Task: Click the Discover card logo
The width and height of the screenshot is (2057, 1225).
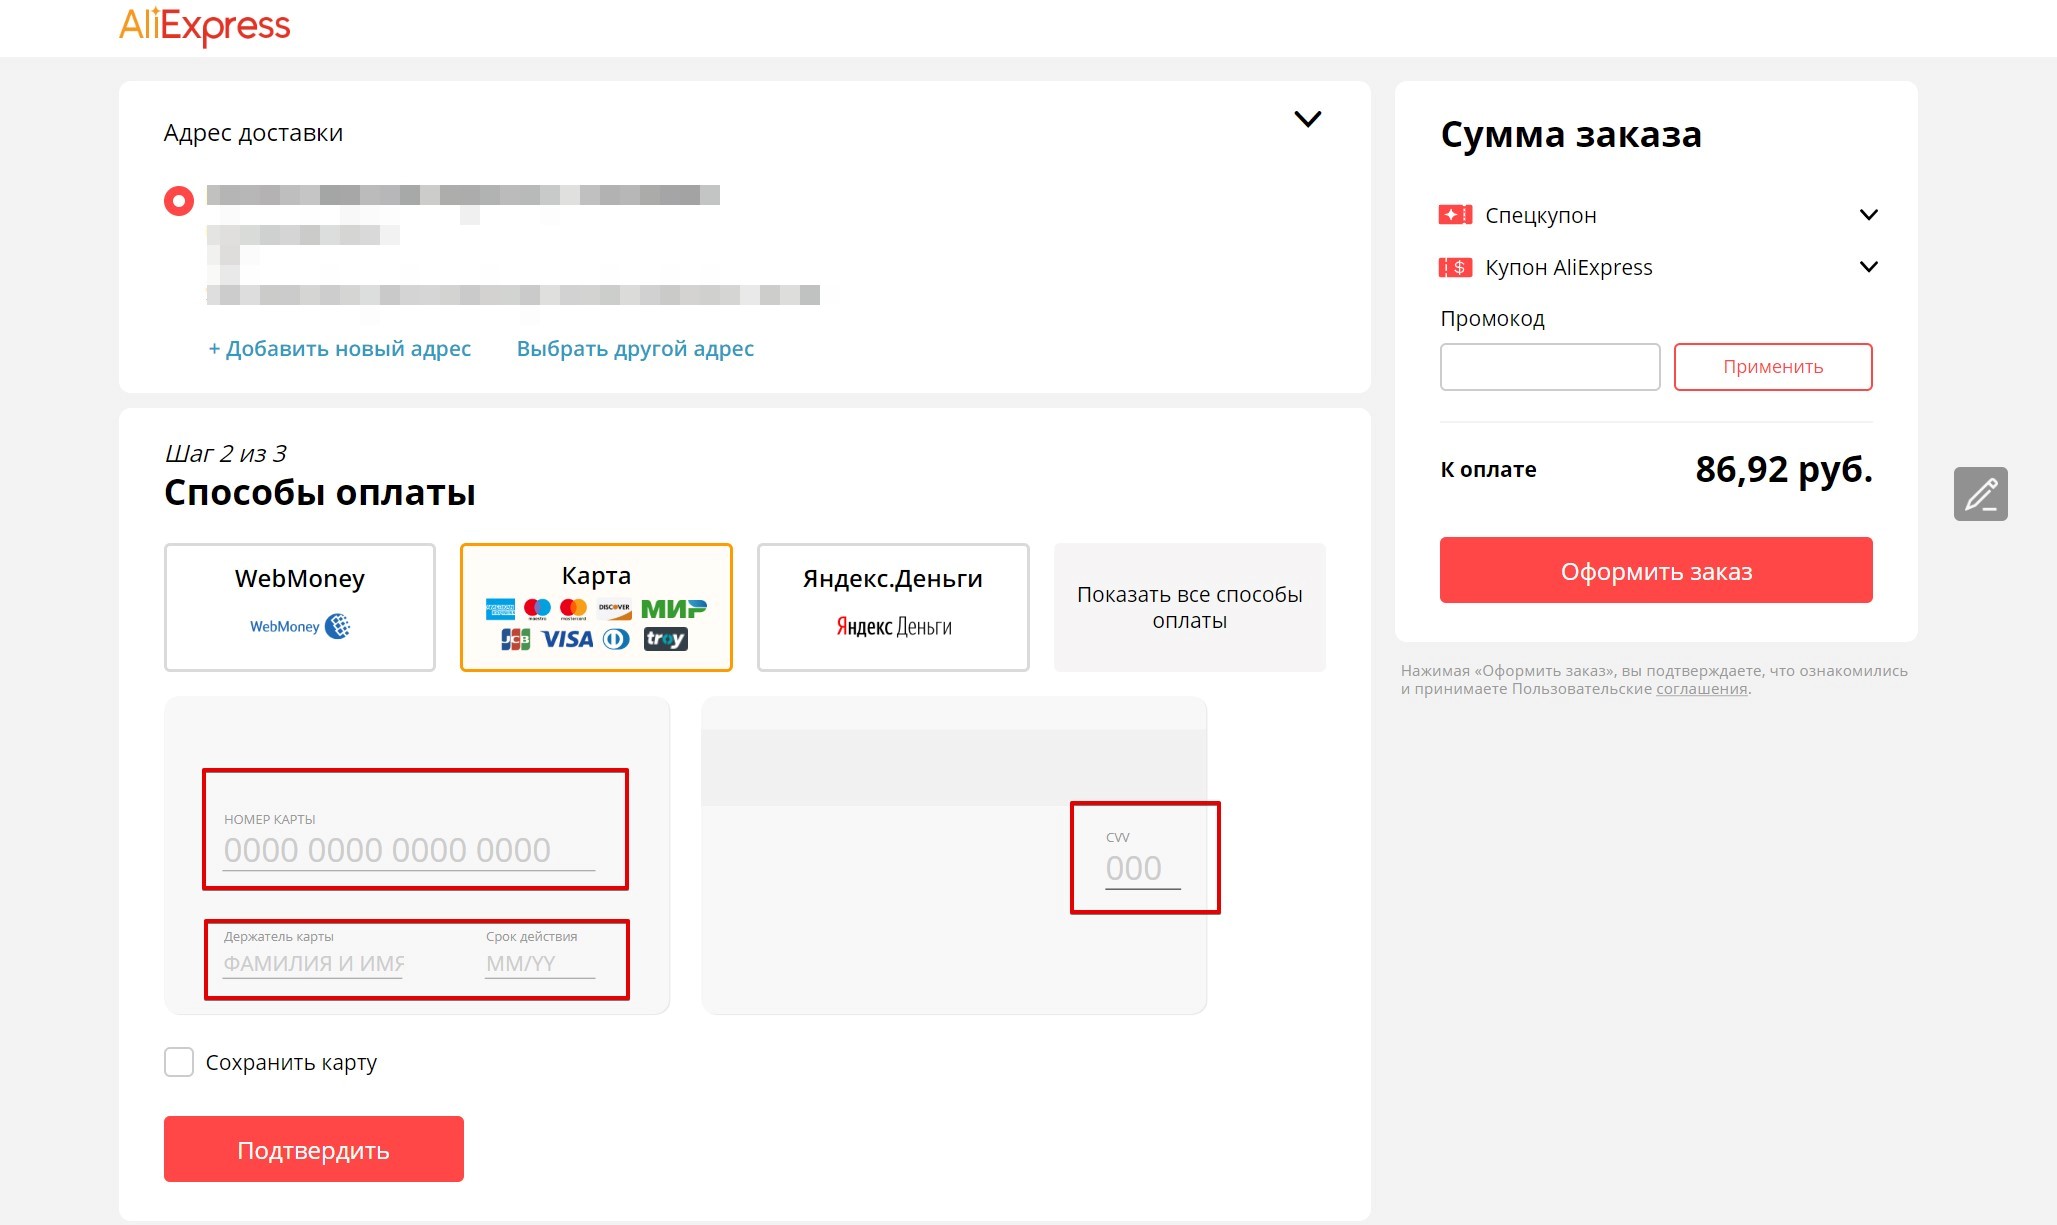Action: (614, 608)
